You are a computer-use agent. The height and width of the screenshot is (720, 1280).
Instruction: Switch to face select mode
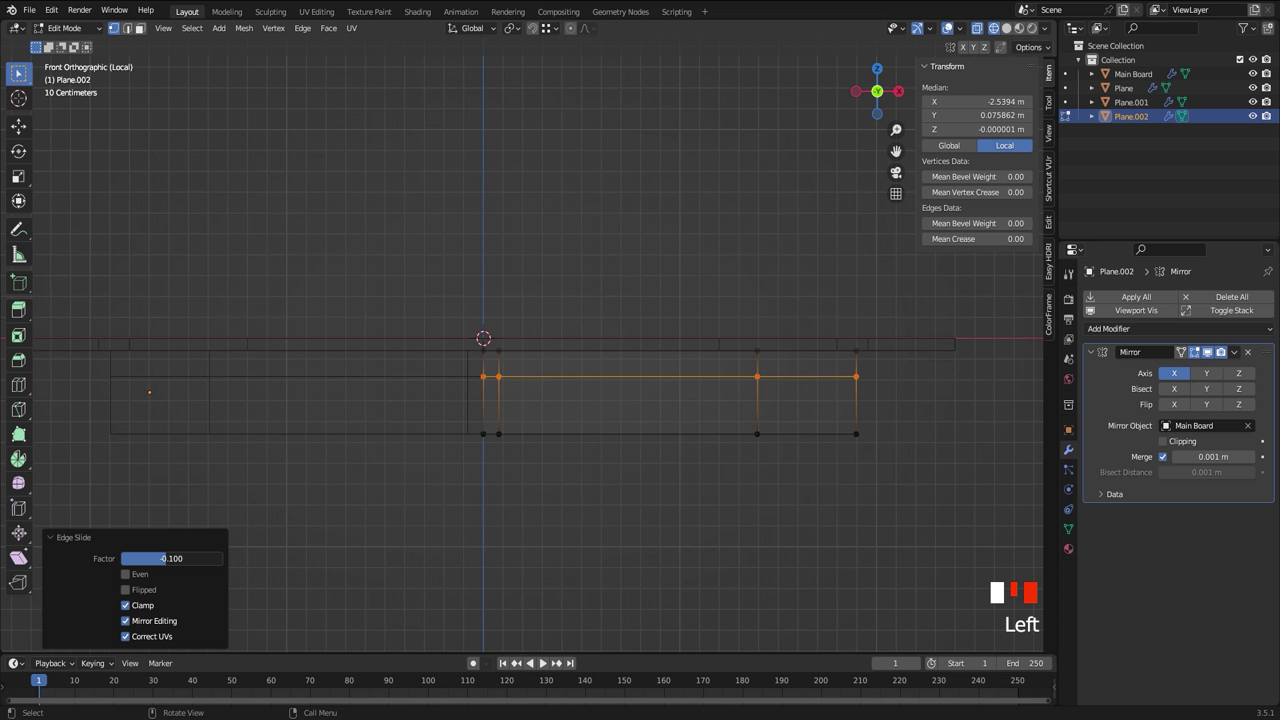pyautogui.click(x=140, y=28)
